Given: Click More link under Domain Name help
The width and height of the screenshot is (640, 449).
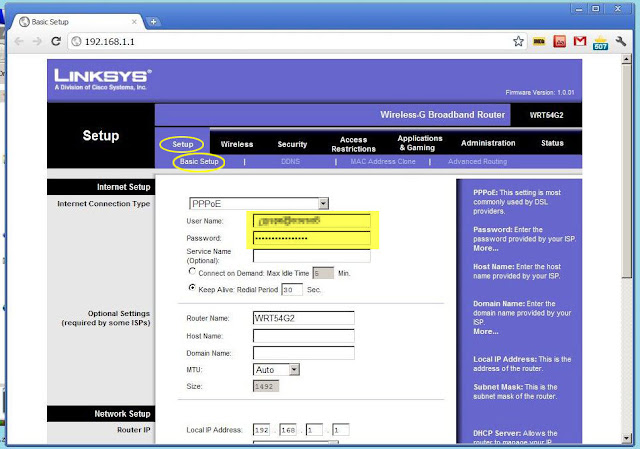Looking at the screenshot, I should (486, 331).
